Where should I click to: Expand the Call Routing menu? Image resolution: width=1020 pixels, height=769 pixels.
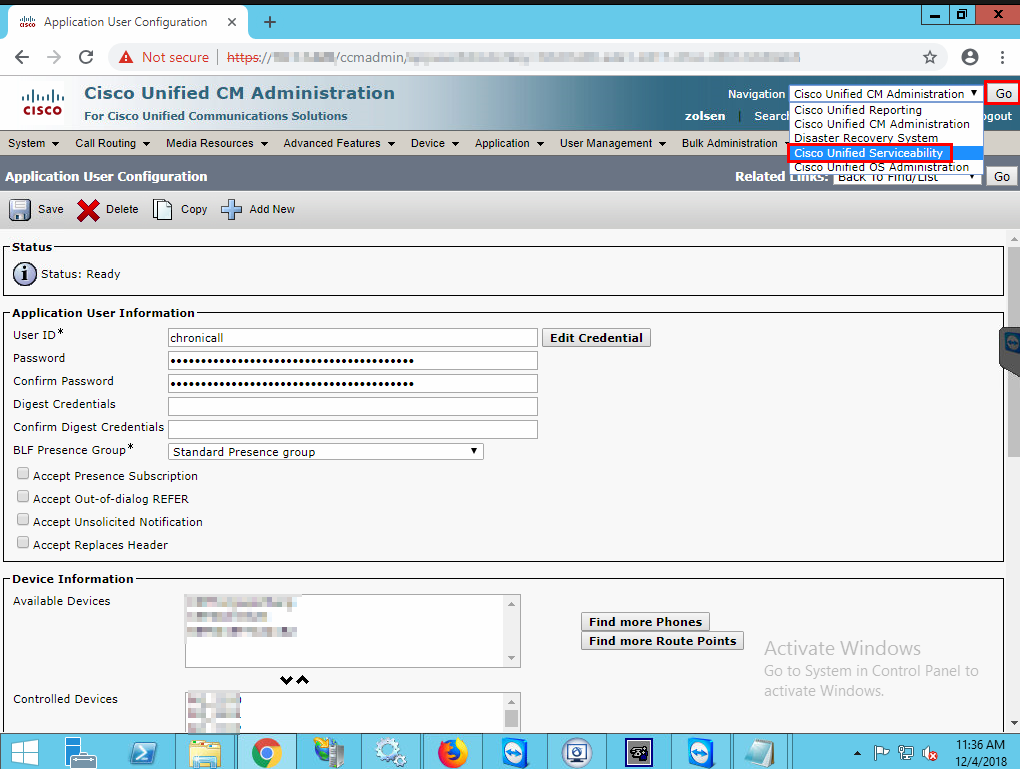tap(113, 143)
